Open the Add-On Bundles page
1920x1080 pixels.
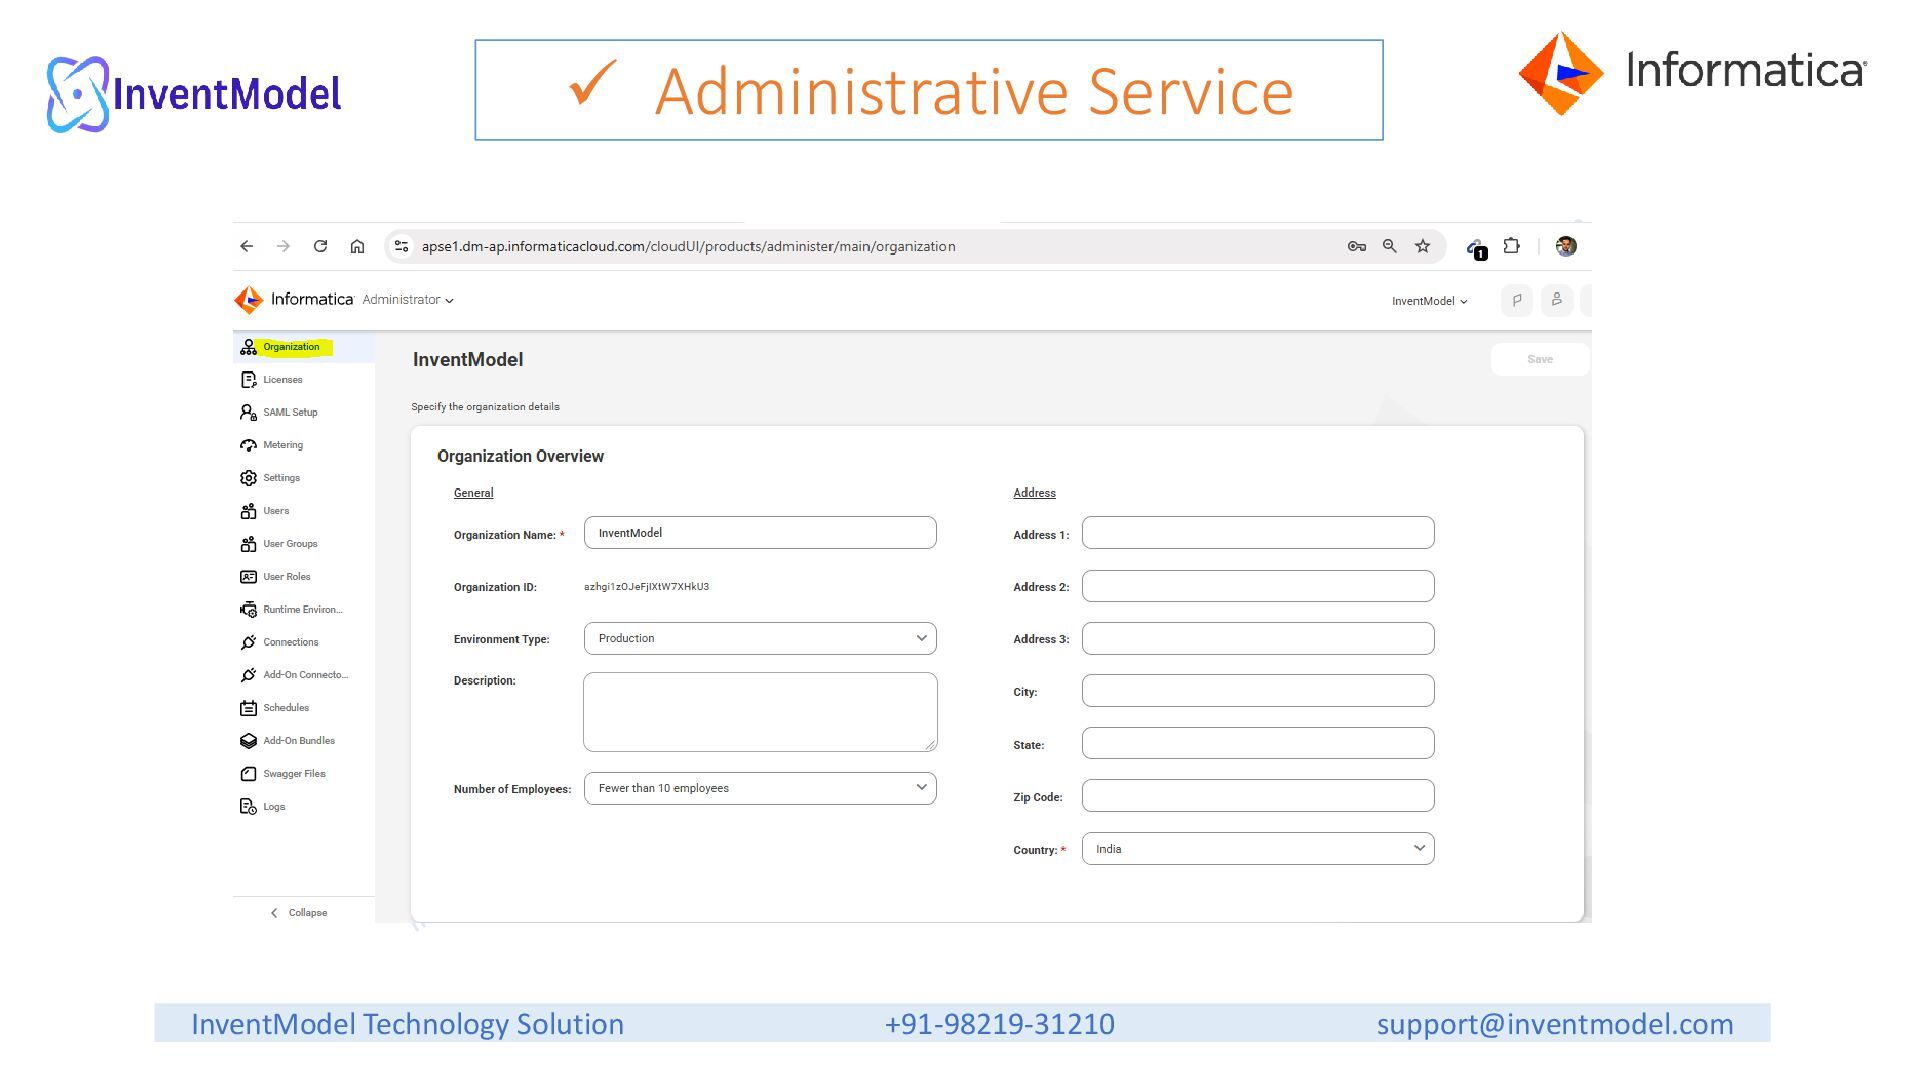pos(299,741)
